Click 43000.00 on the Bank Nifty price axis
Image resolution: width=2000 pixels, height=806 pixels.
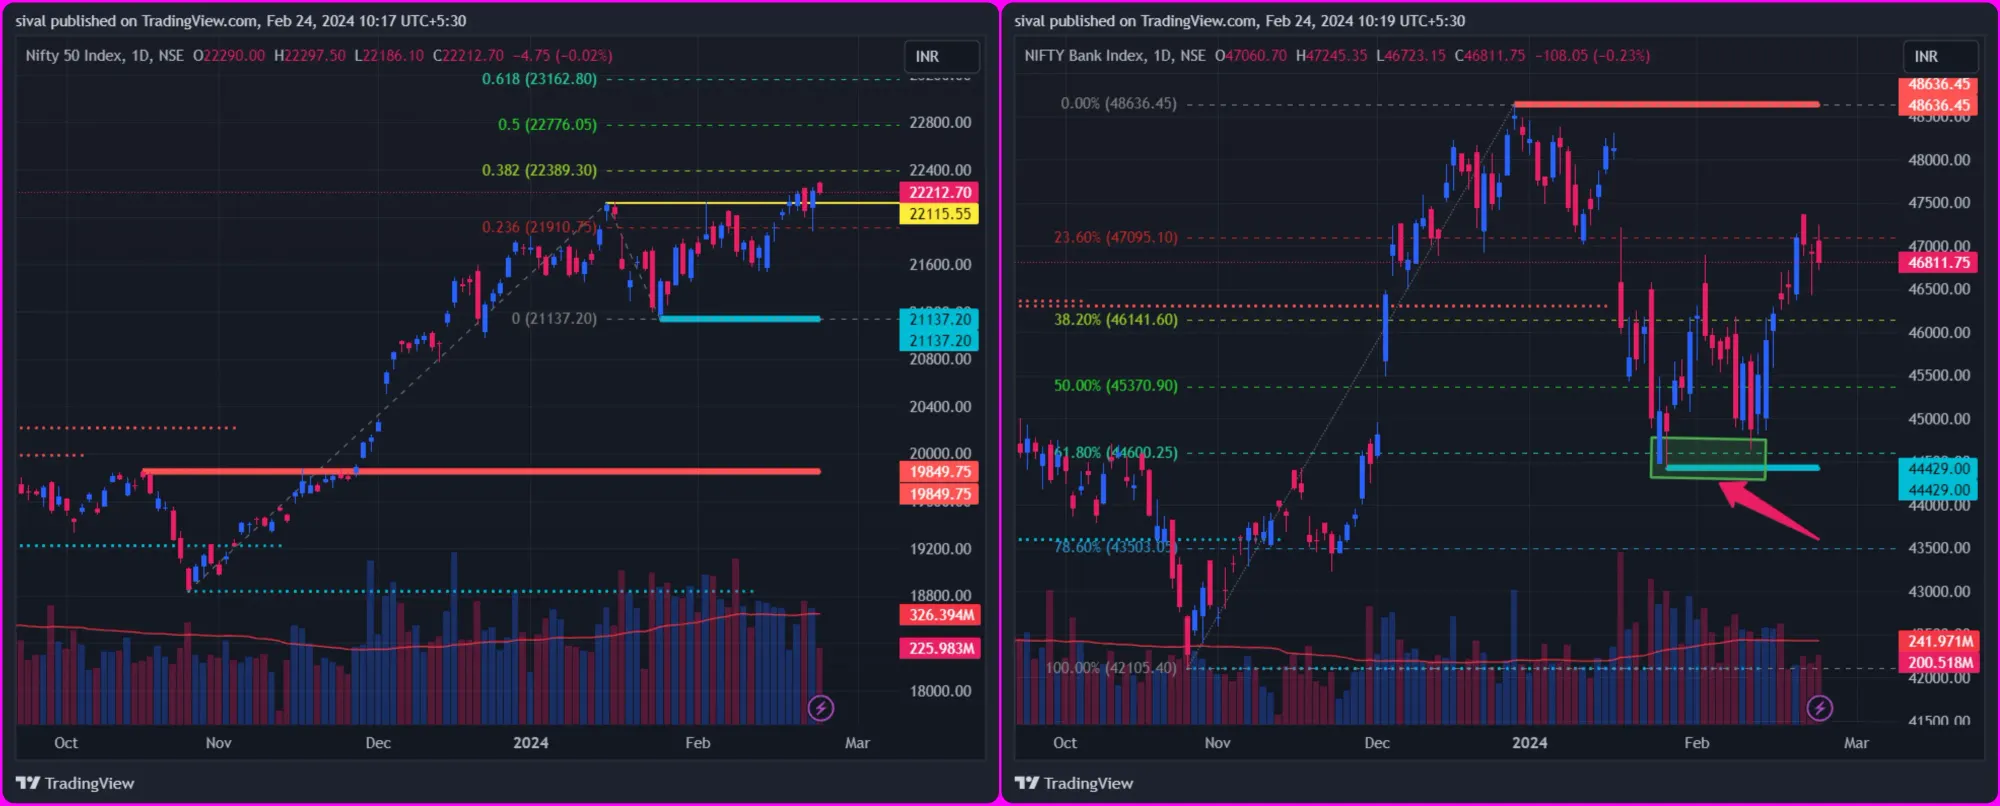[x=1939, y=592]
